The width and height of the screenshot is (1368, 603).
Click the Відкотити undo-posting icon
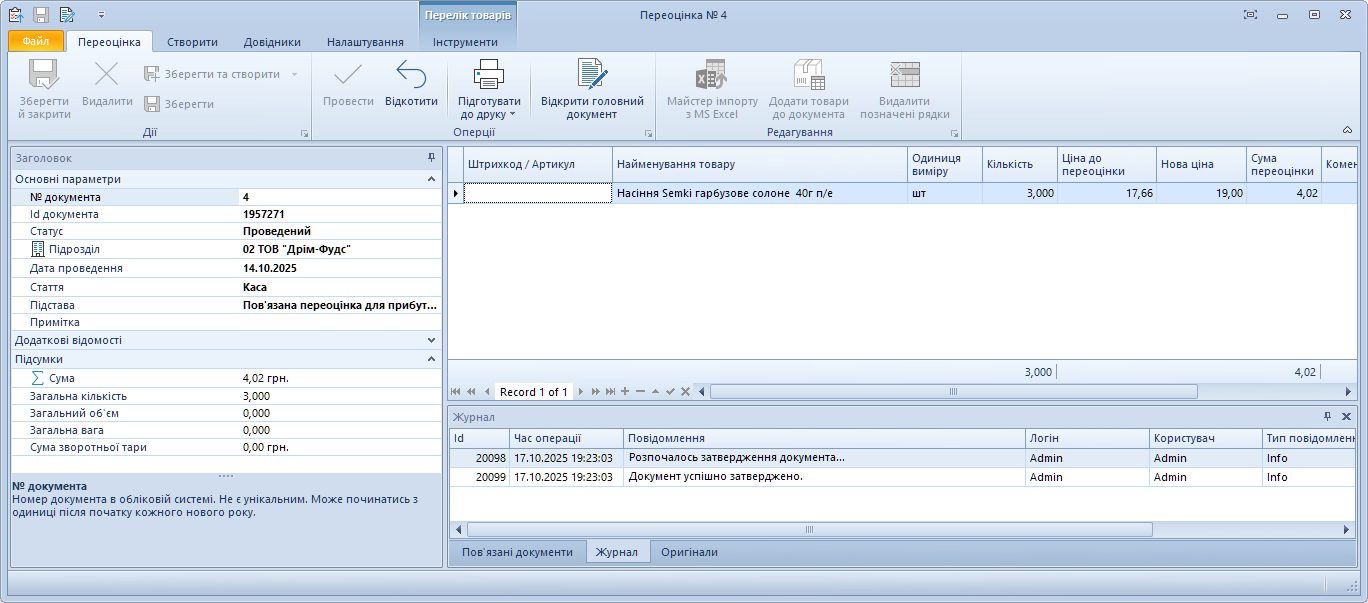pos(411,75)
